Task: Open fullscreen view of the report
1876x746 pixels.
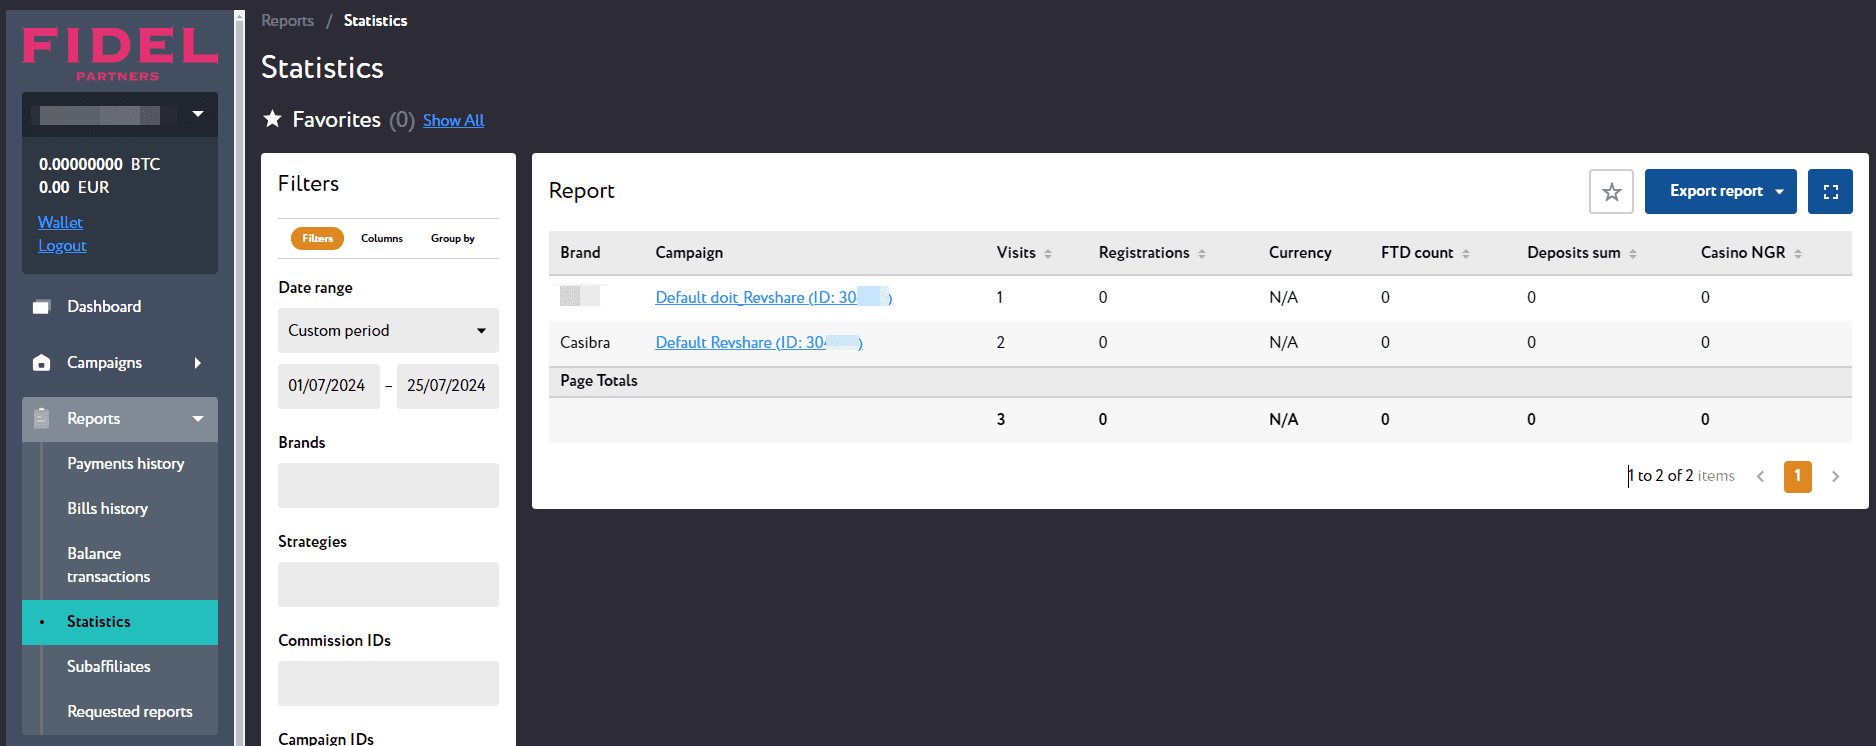Action: [1830, 191]
